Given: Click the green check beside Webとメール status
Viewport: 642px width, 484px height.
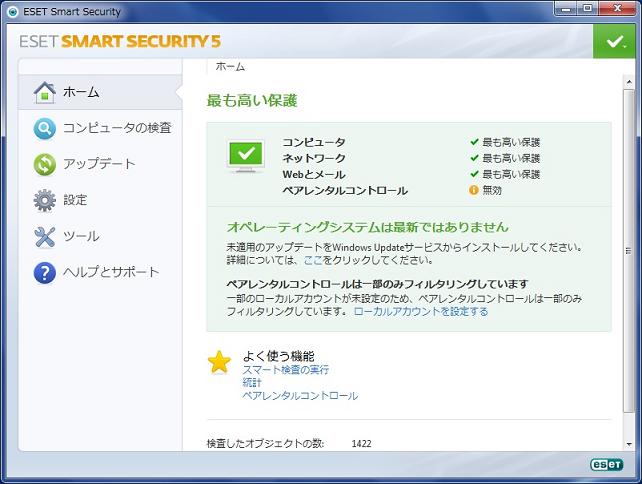Looking at the screenshot, I should (475, 174).
